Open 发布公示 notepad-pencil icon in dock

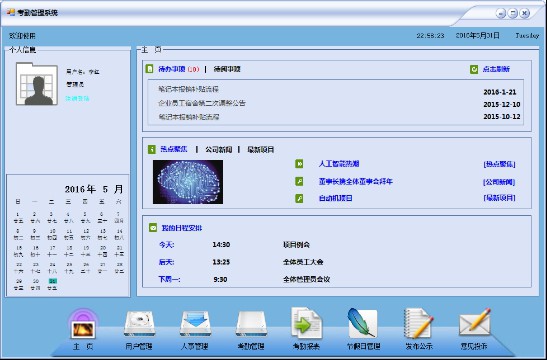point(418,323)
